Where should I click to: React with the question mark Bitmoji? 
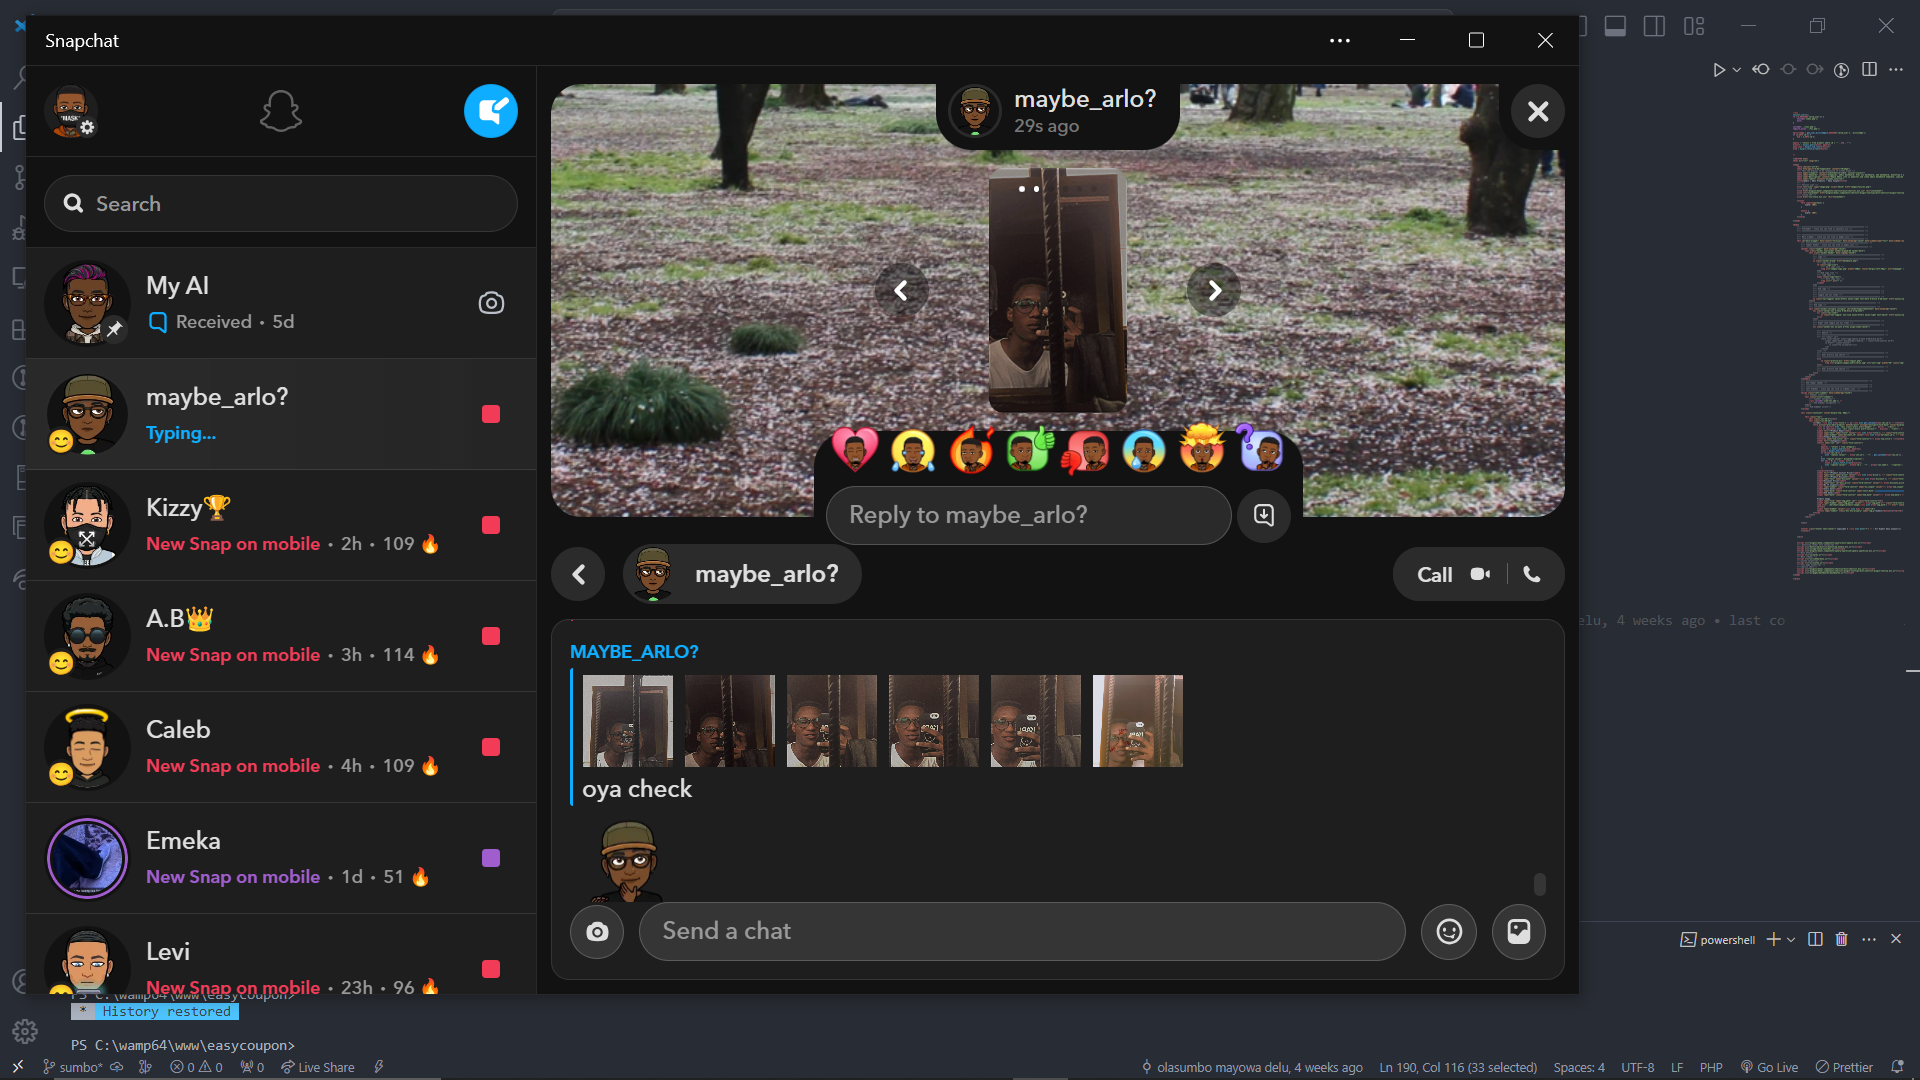point(1260,448)
